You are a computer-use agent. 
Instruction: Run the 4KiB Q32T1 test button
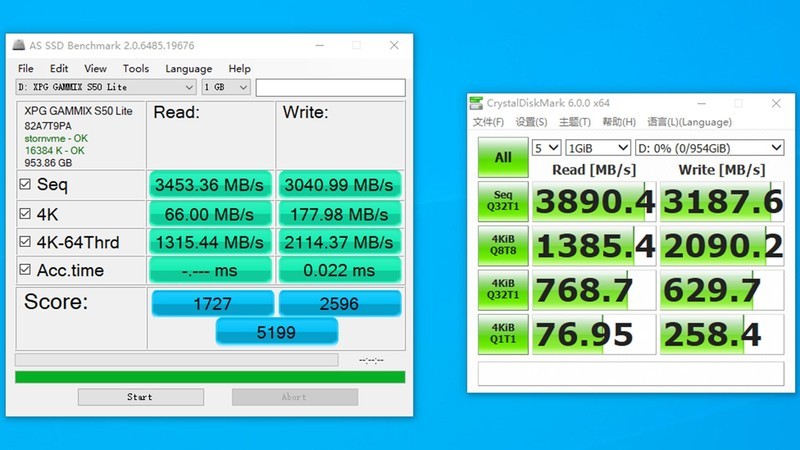(503, 290)
